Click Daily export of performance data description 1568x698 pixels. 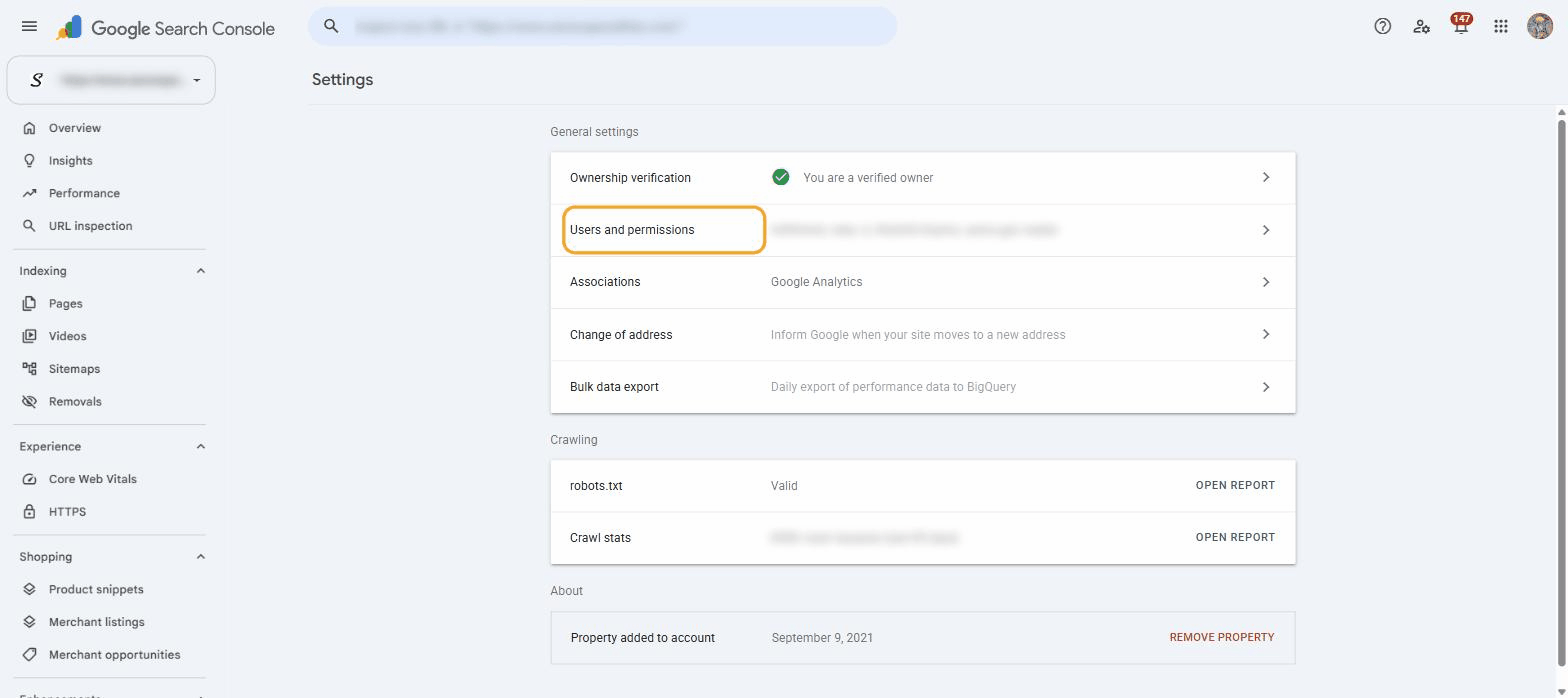[893, 387]
